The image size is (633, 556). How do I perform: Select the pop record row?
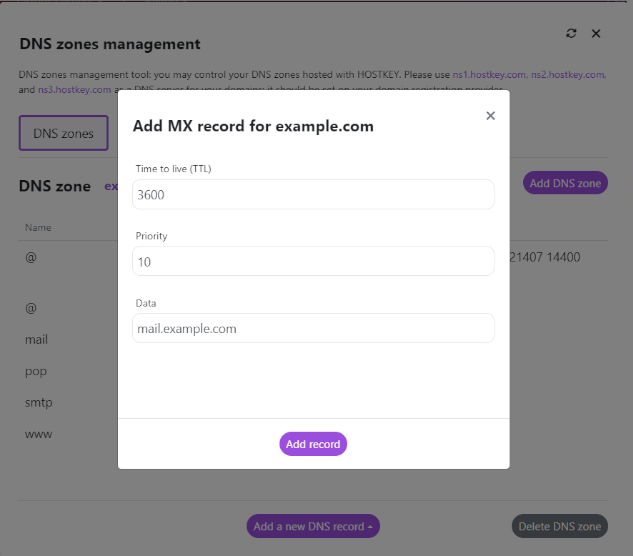pyautogui.click(x=35, y=371)
